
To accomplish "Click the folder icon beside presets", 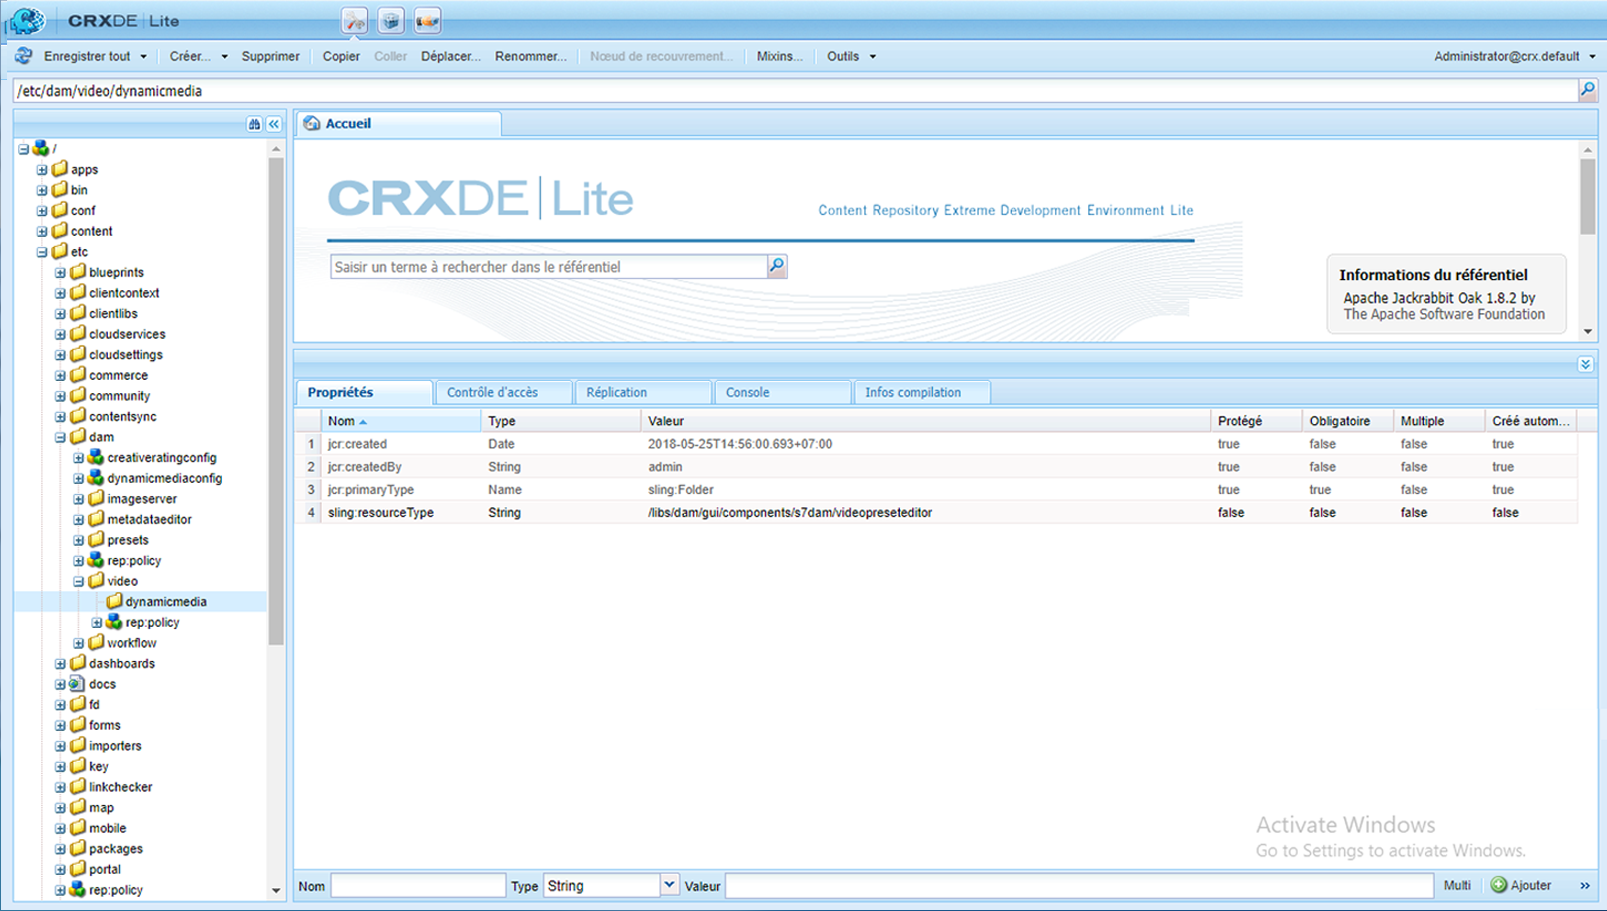I will [x=96, y=540].
